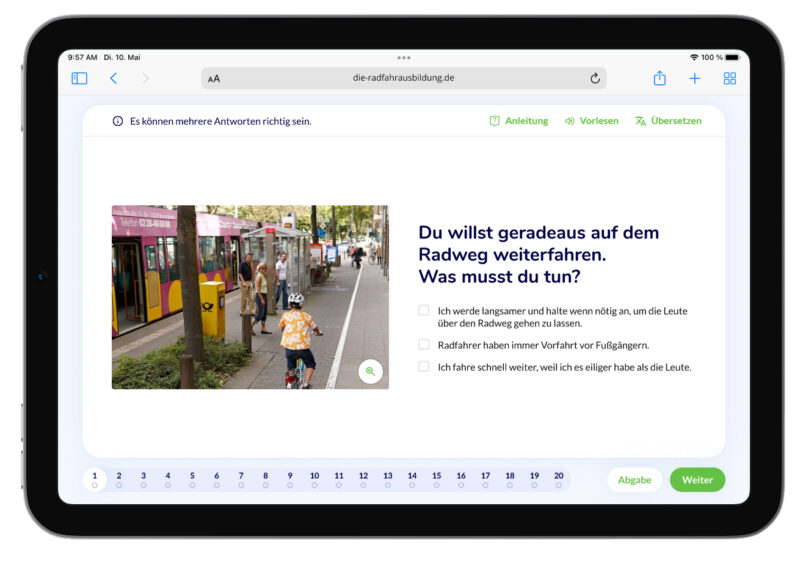The height and width of the screenshot is (561, 800).
Task: Start Vorlesen read-aloud
Action: [591, 121]
